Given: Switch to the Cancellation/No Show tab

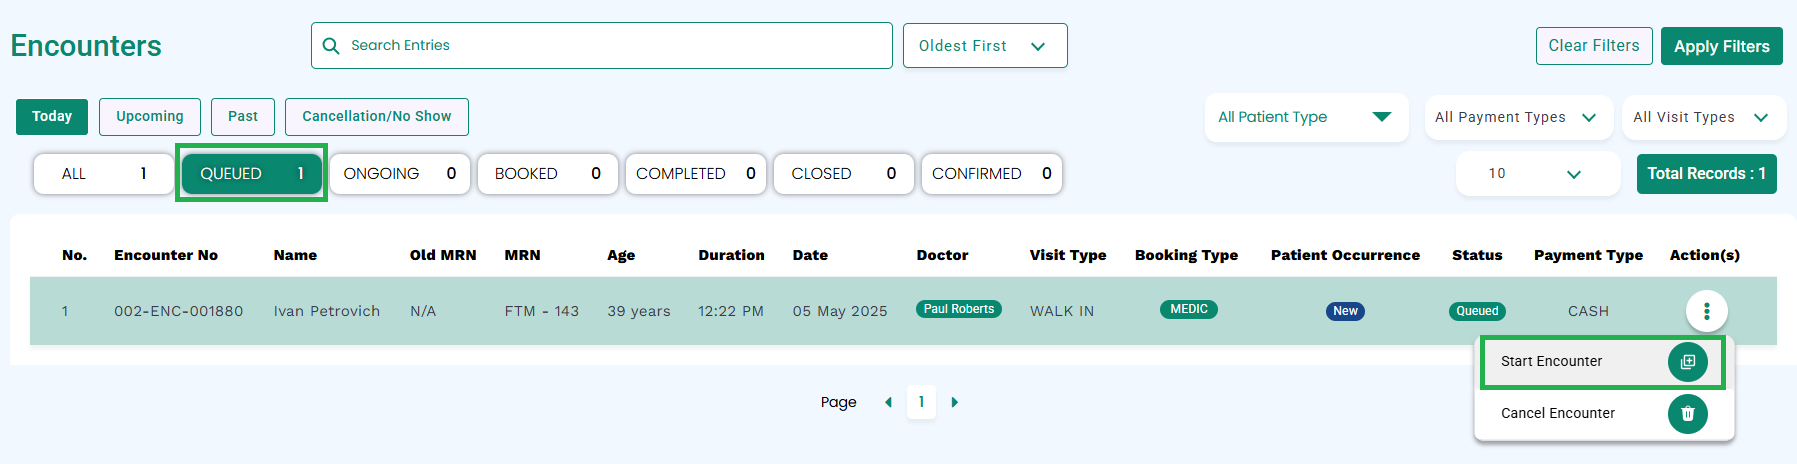Looking at the screenshot, I should tap(377, 117).
